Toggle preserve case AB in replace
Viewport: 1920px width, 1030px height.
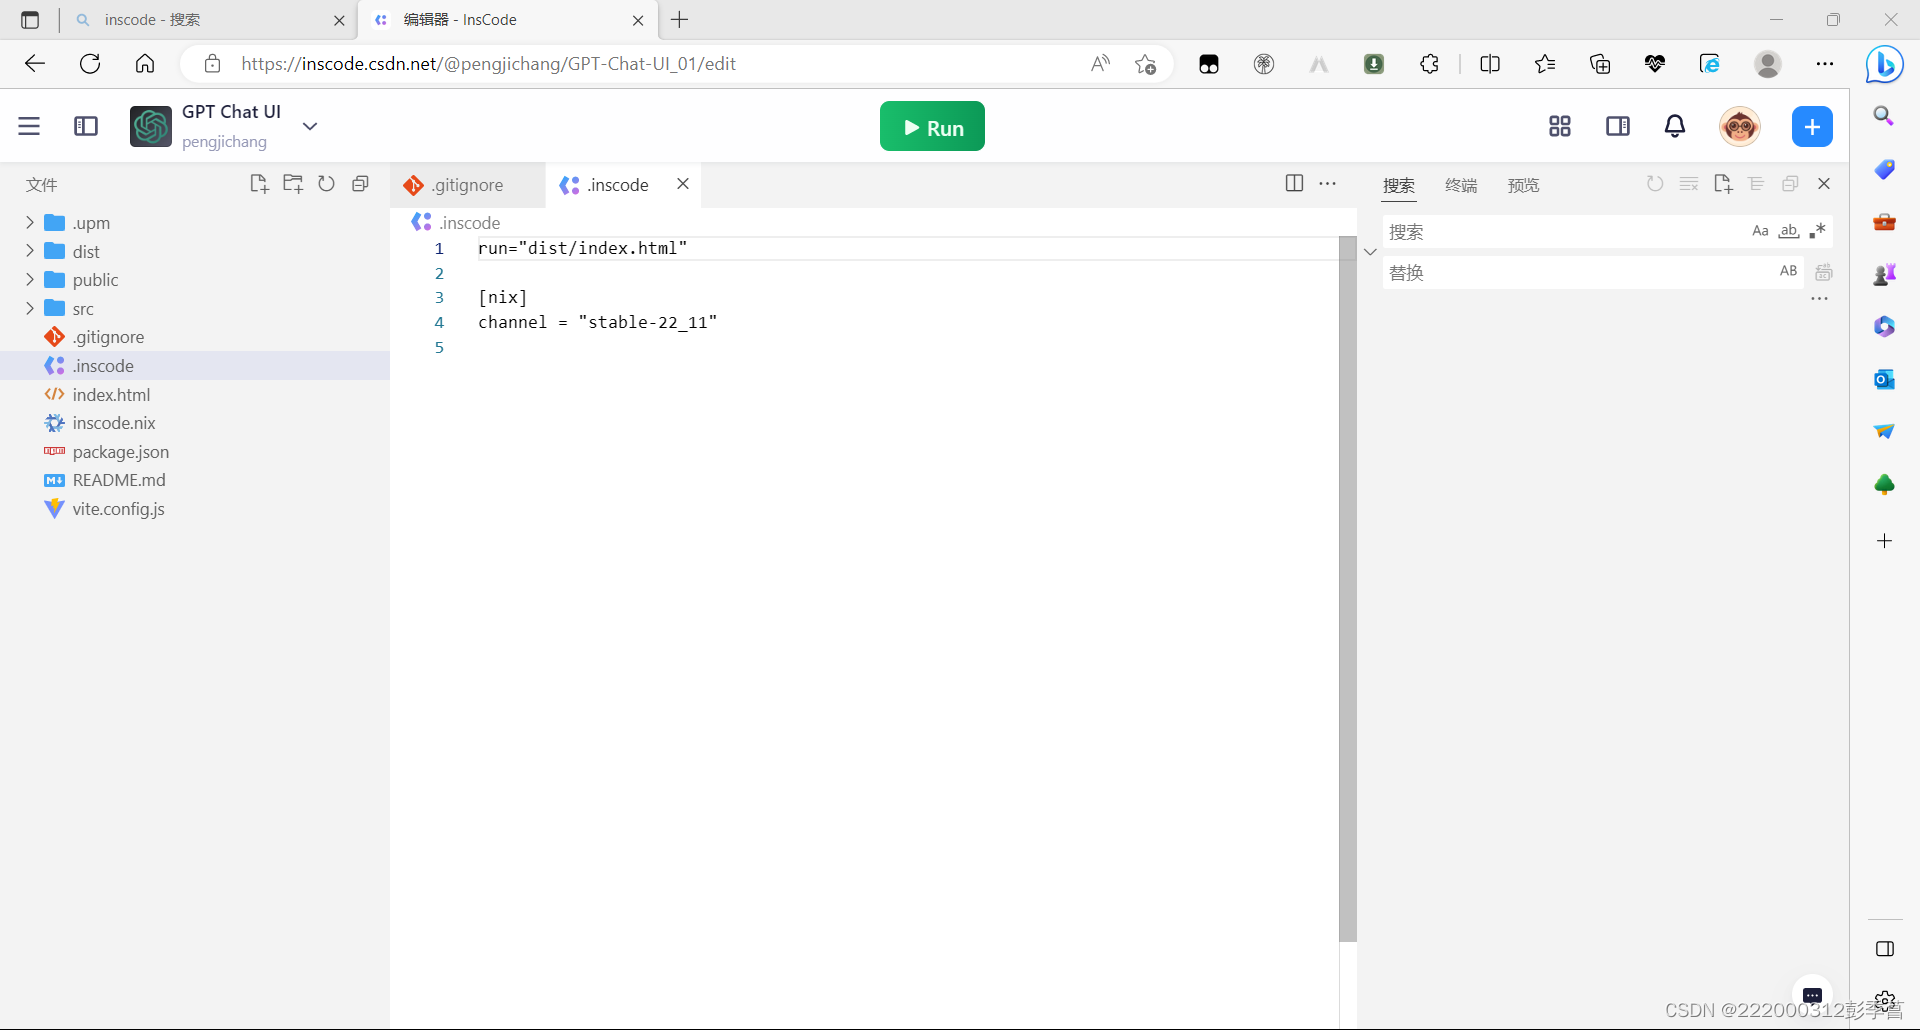pos(1789,271)
